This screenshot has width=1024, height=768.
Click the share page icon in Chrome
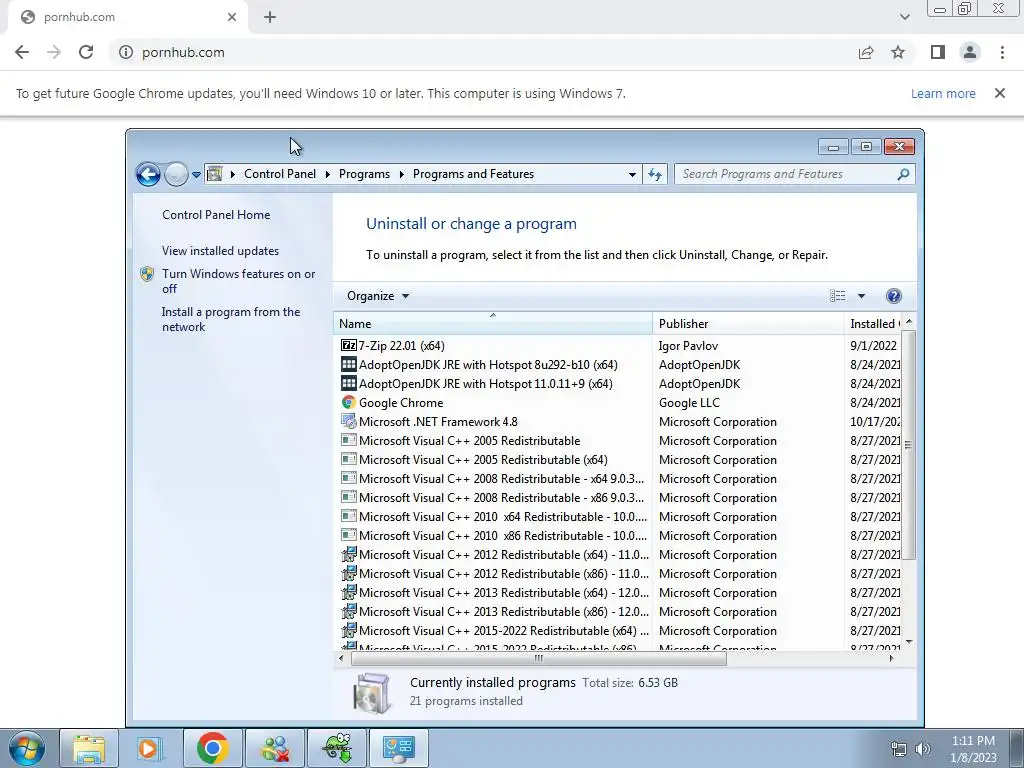click(x=866, y=52)
